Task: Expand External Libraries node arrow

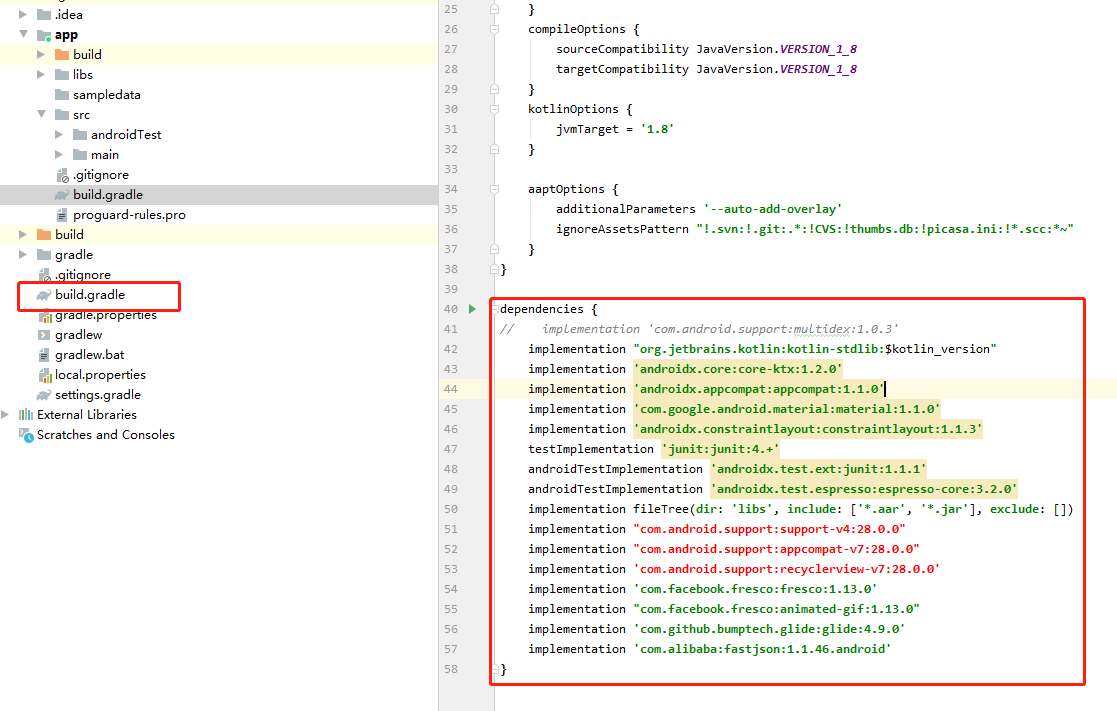Action: 5,414
